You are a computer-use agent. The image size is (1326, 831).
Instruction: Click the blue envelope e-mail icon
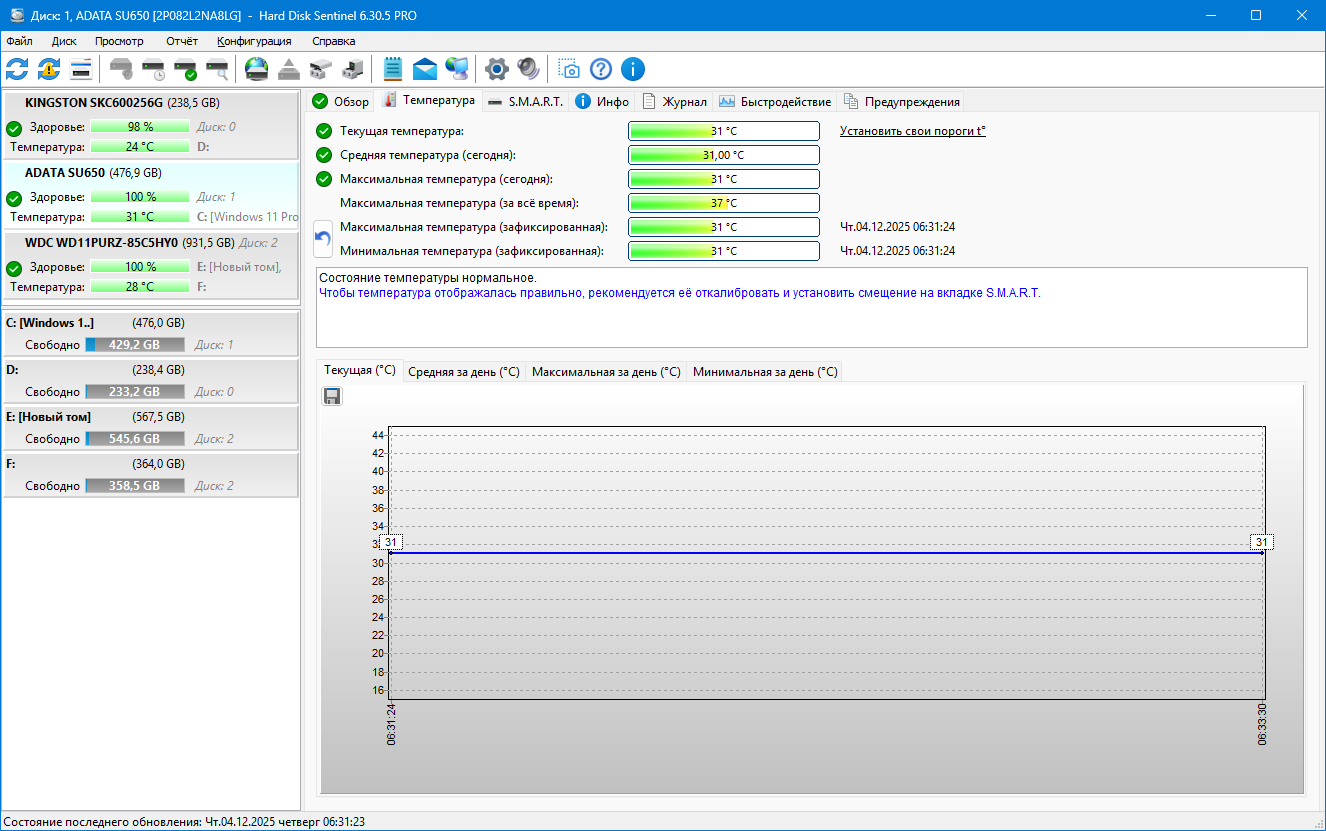pyautogui.click(x=425, y=69)
